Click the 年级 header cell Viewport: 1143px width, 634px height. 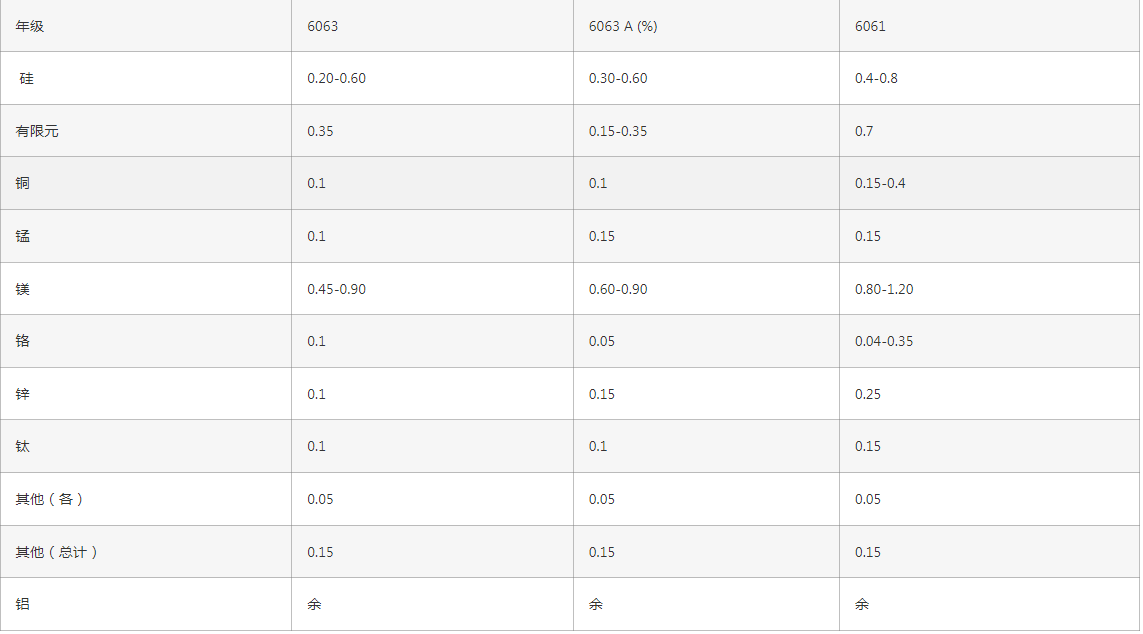[30, 26]
